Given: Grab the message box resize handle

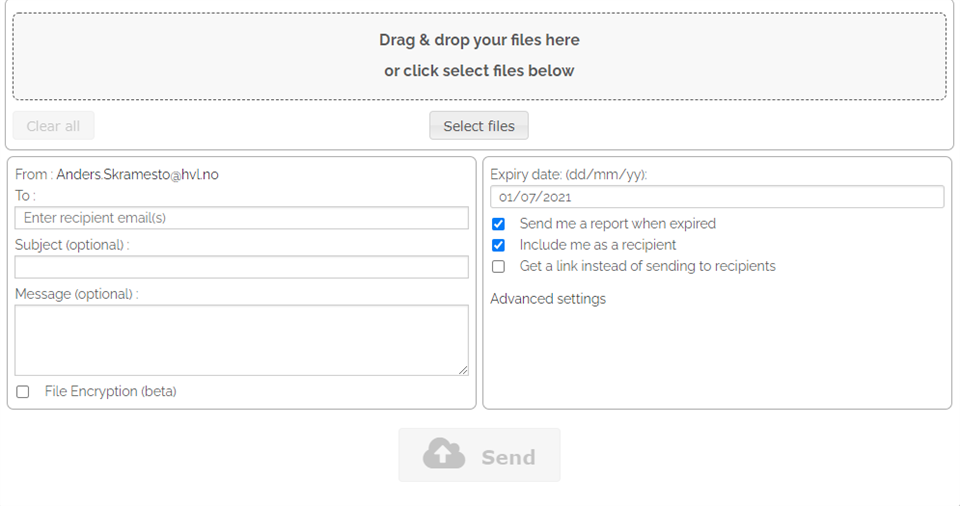Looking at the screenshot, I should (463, 370).
